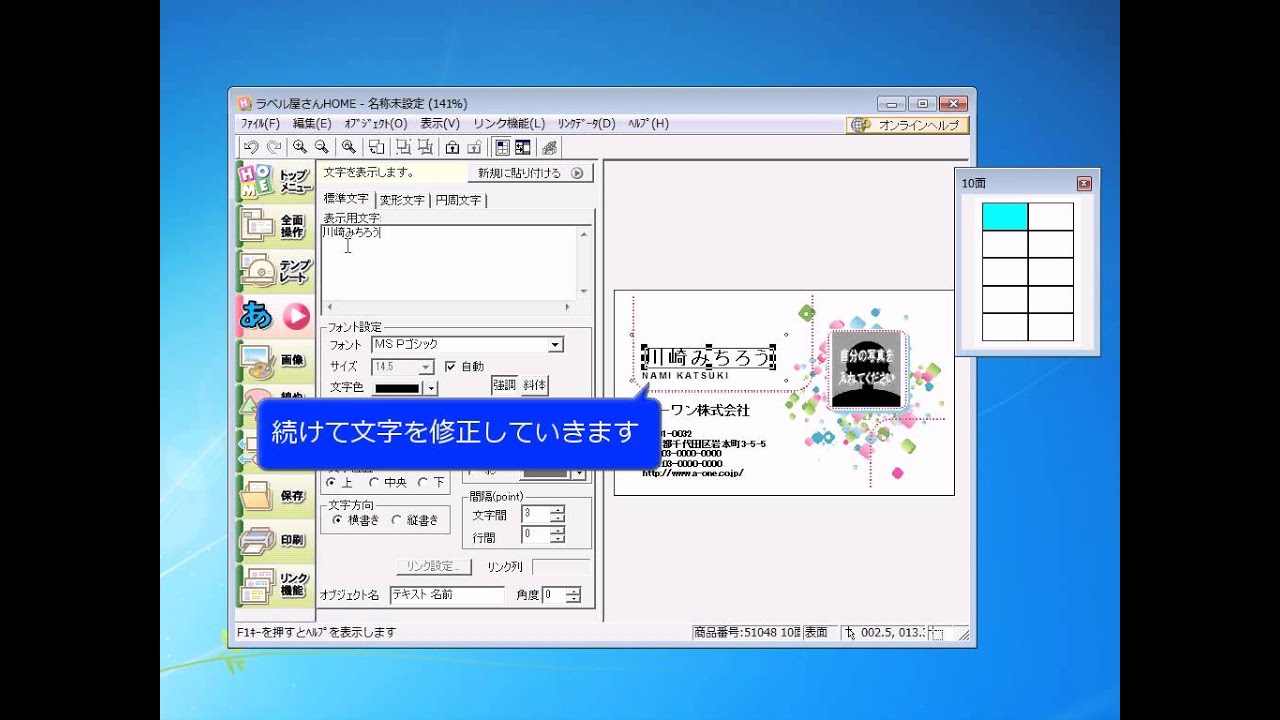Open the 画像 image sidebar button

coord(275,360)
